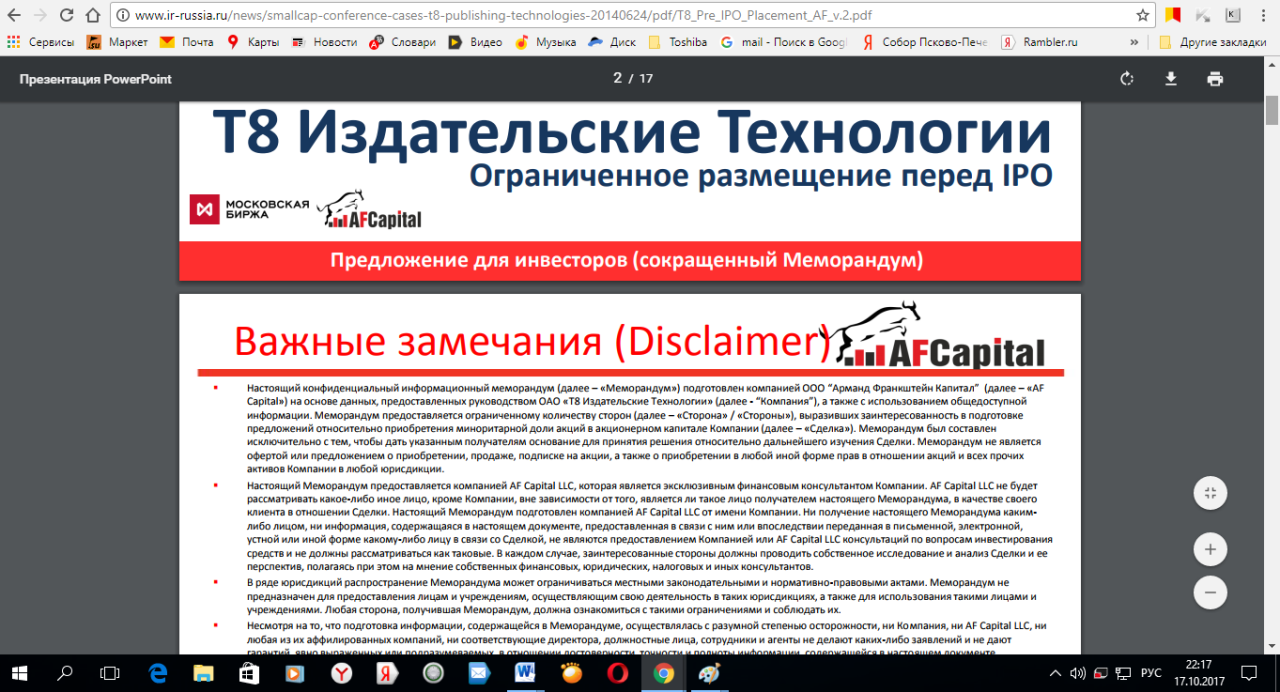Open the Маркет bookmark
This screenshot has width=1280, height=692.
point(117,42)
